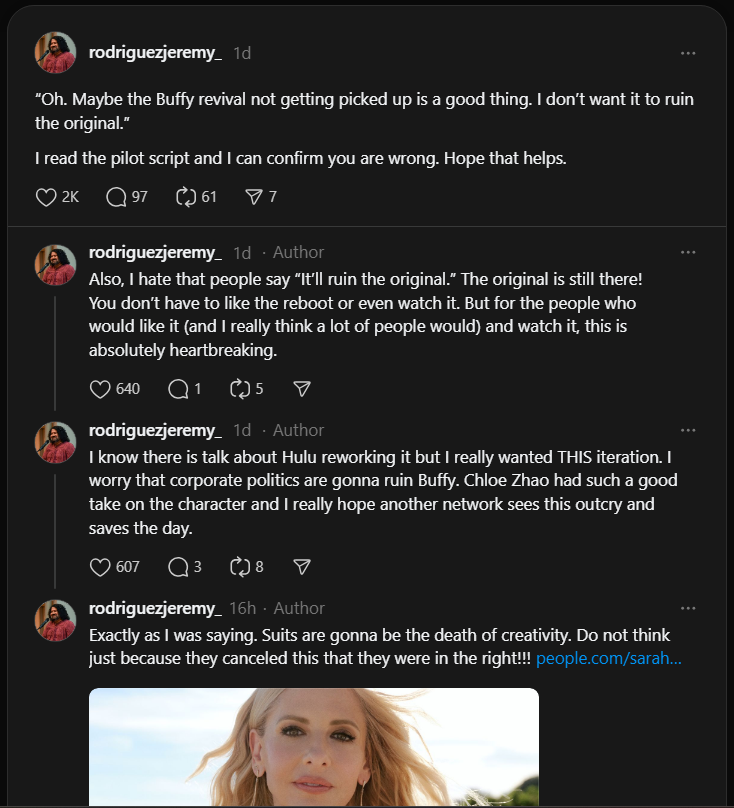Like the reply with 607 likes
734x808 pixels.
100,567
